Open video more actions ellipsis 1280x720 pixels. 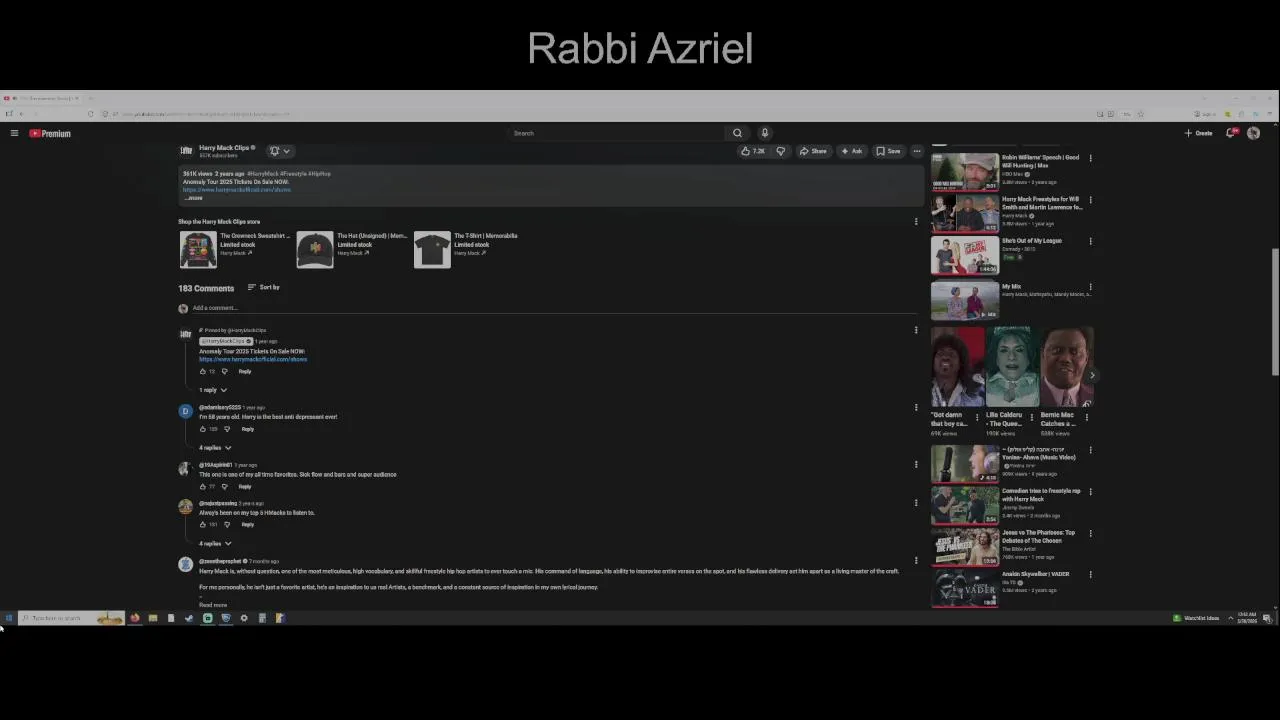(x=917, y=151)
